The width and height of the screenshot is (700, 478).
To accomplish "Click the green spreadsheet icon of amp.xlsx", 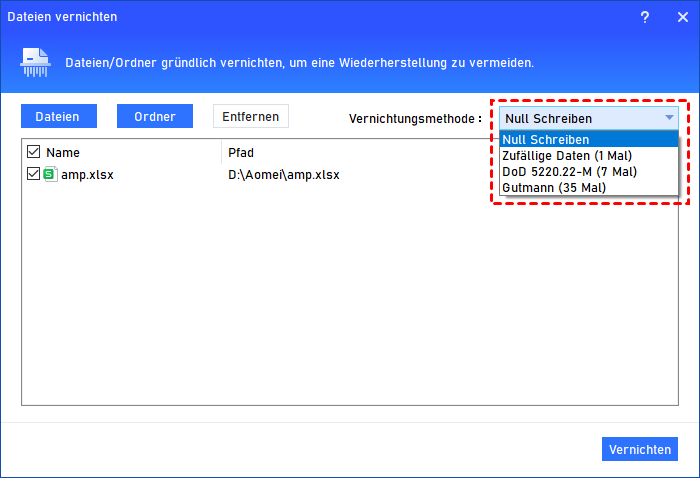I will pos(50,174).
